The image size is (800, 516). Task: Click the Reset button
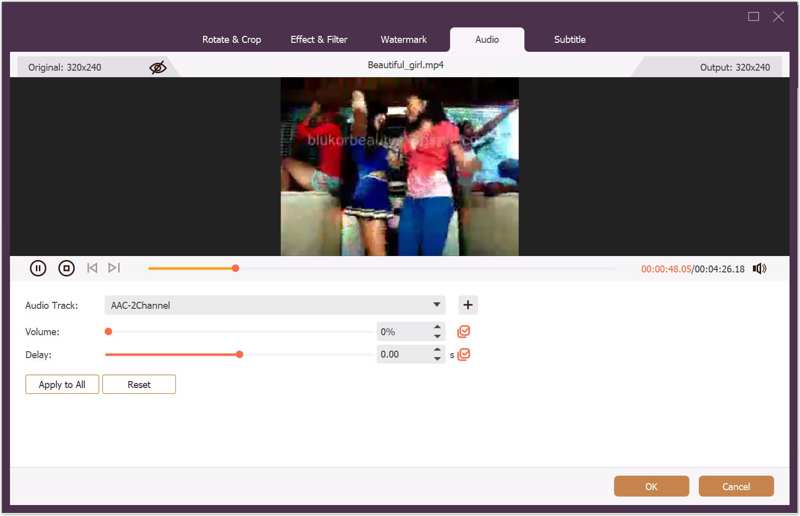[x=139, y=384]
